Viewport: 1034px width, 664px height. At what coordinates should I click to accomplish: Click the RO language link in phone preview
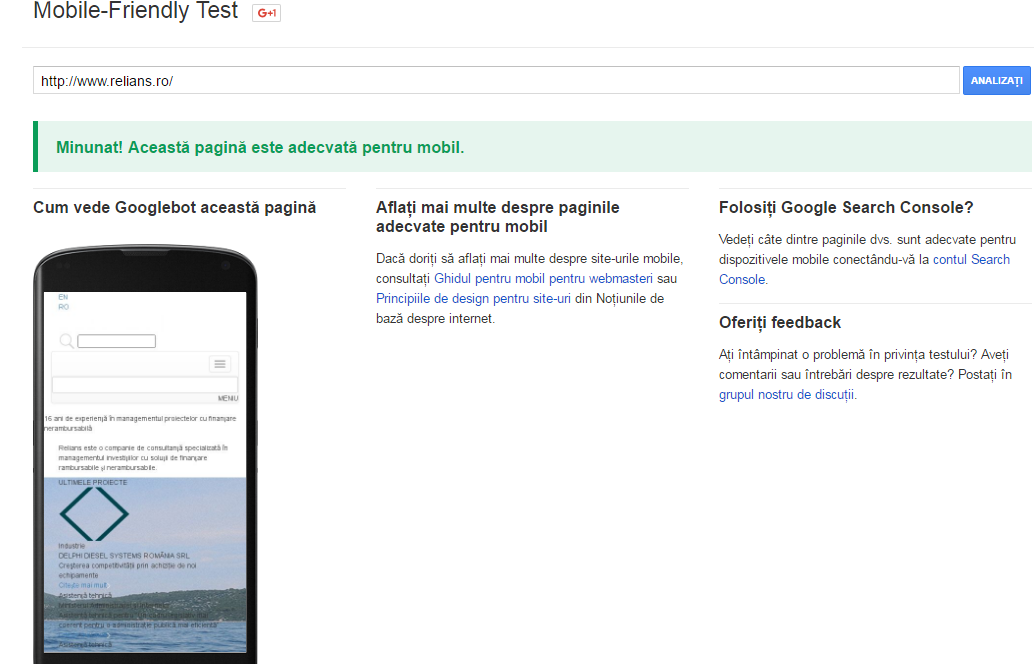point(63,307)
